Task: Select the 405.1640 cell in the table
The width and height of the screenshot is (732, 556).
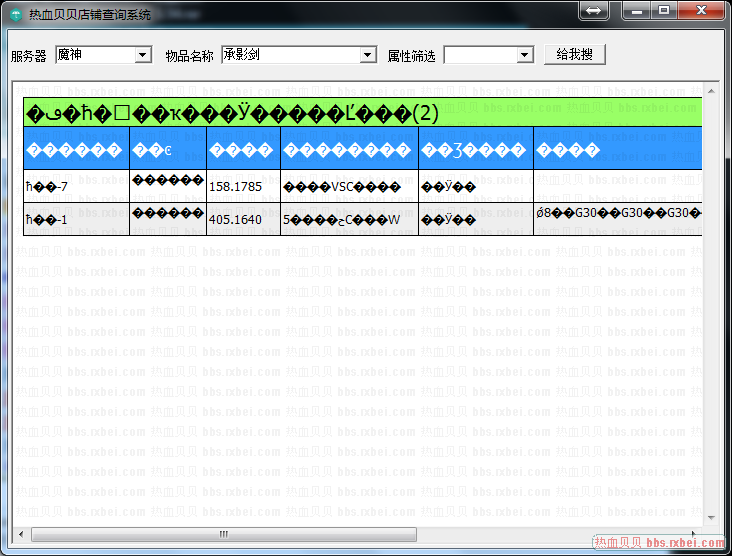Action: click(243, 219)
